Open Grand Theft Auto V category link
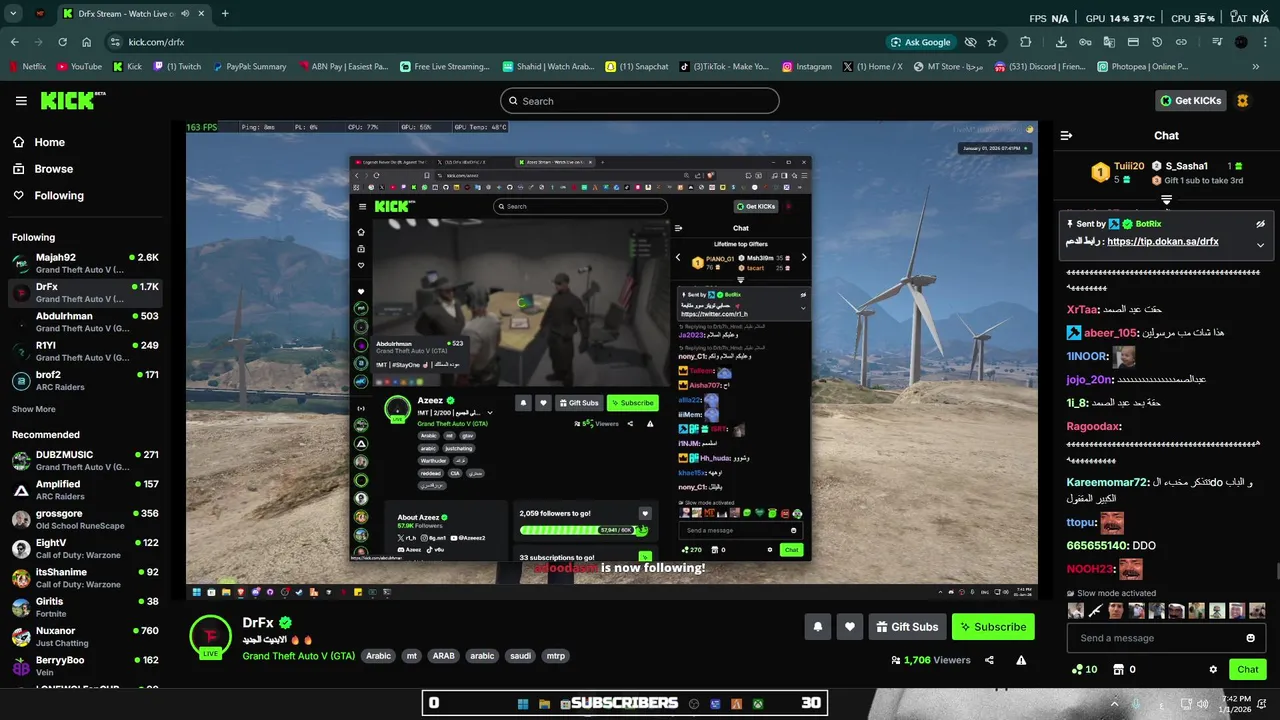Image resolution: width=1280 pixels, height=720 pixels. coord(298,656)
